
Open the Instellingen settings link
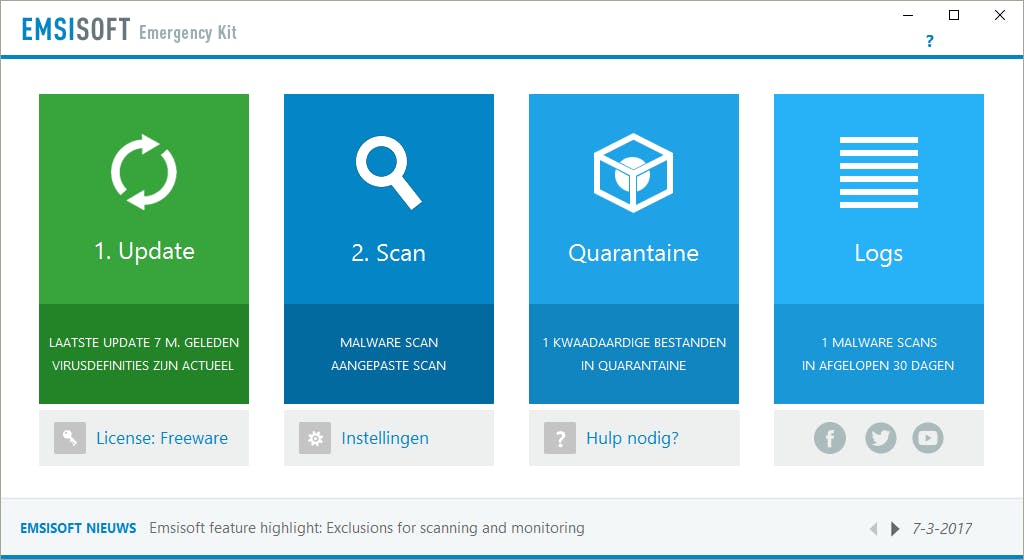(x=385, y=438)
